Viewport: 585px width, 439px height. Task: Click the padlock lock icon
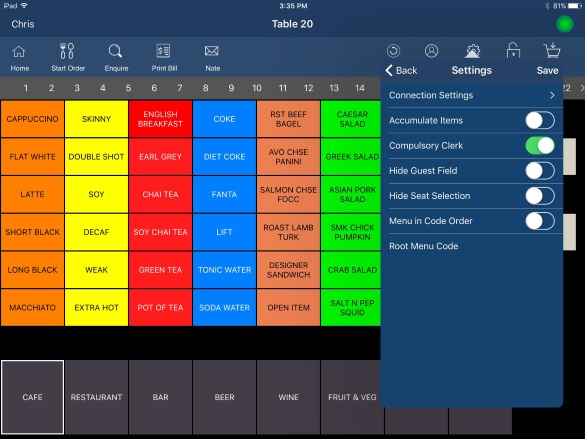pos(513,50)
